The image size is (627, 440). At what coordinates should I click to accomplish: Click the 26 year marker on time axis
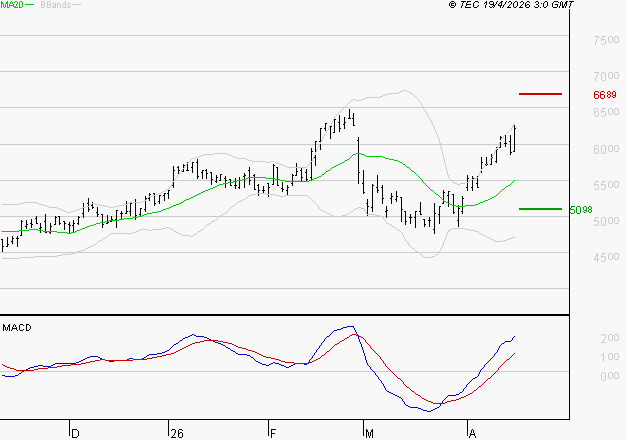click(x=177, y=433)
